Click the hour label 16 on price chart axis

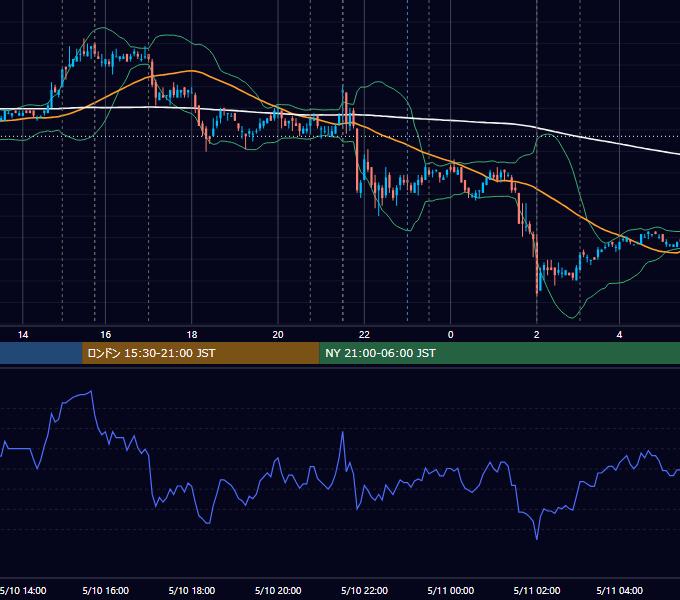pyautogui.click(x=105, y=335)
